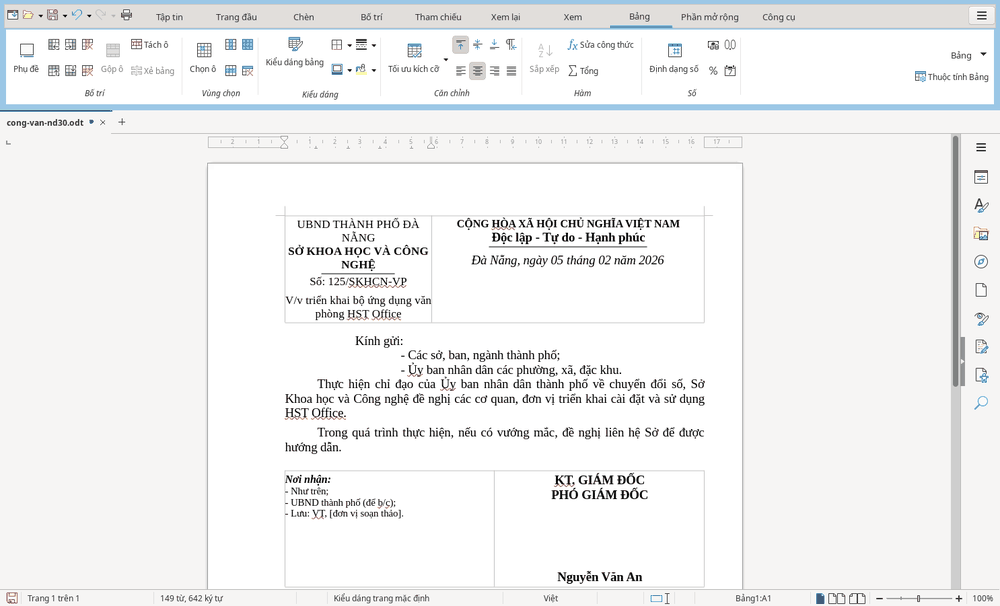Click the Print icon
Viewport: 1000px width, 606px height.
click(x=126, y=15)
